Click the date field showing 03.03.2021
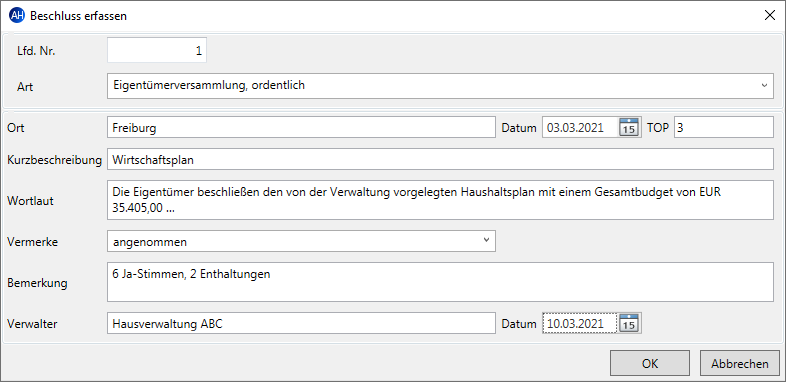The image size is (786, 382). [581, 127]
